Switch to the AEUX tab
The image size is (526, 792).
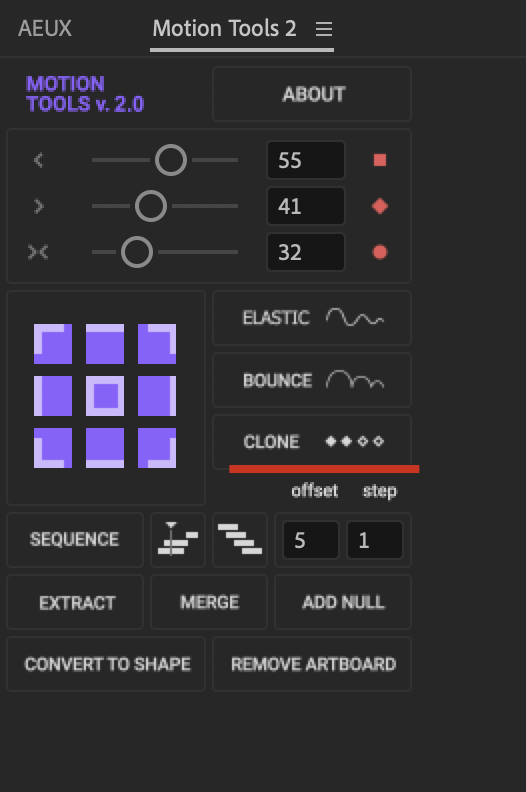point(45,28)
